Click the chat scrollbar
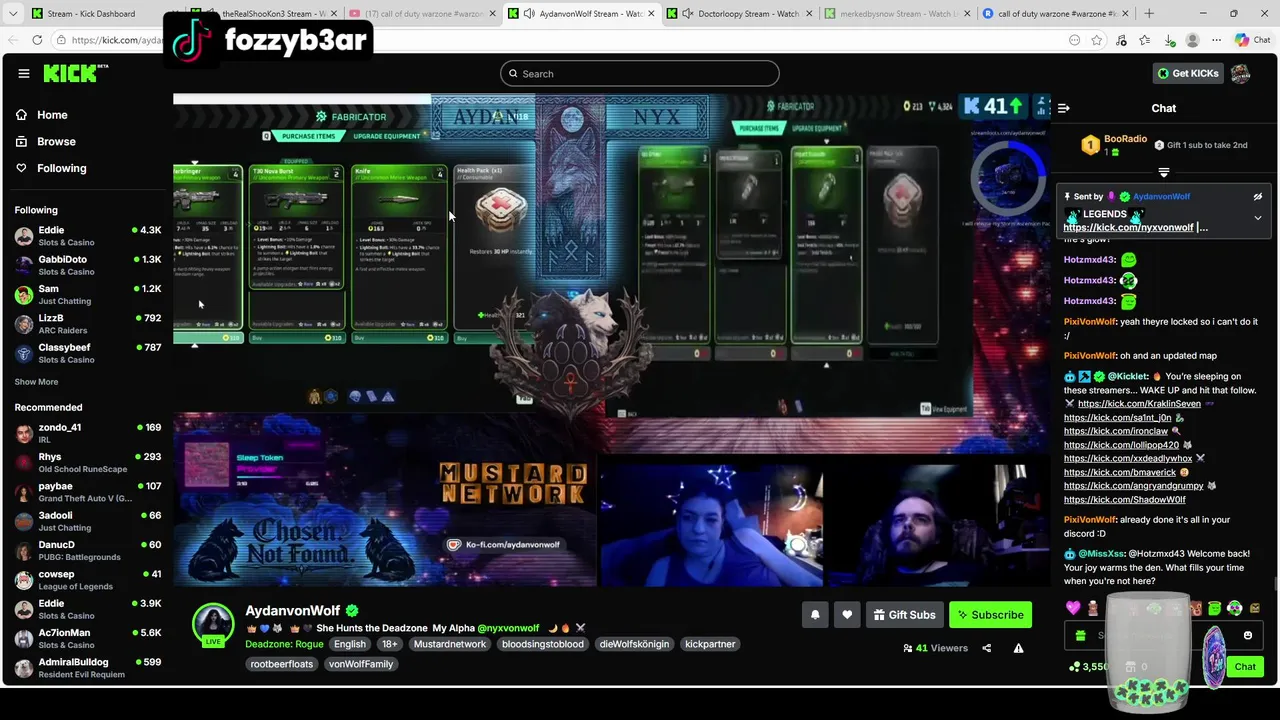 coord(1275,585)
